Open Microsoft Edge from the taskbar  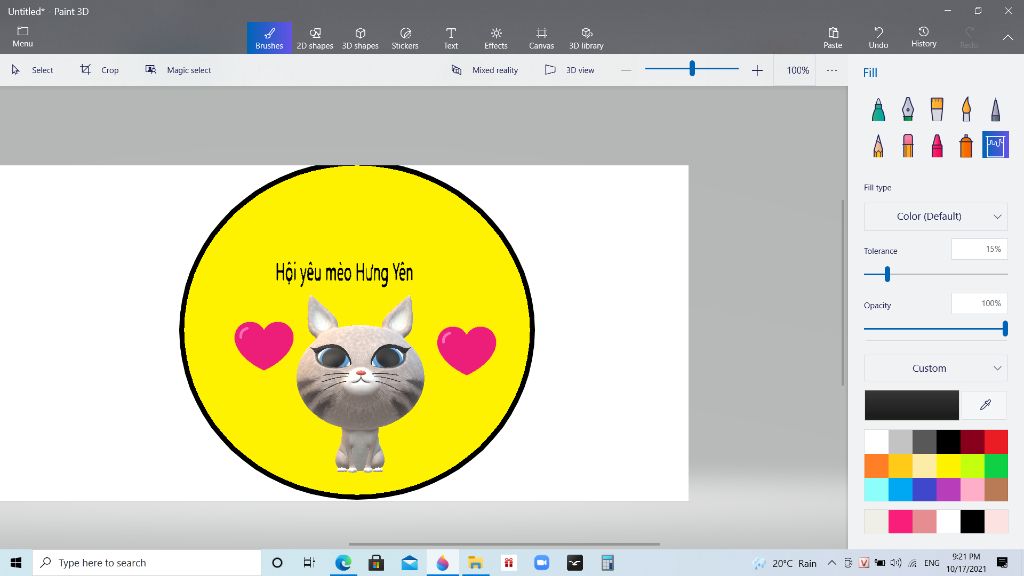tap(343, 562)
